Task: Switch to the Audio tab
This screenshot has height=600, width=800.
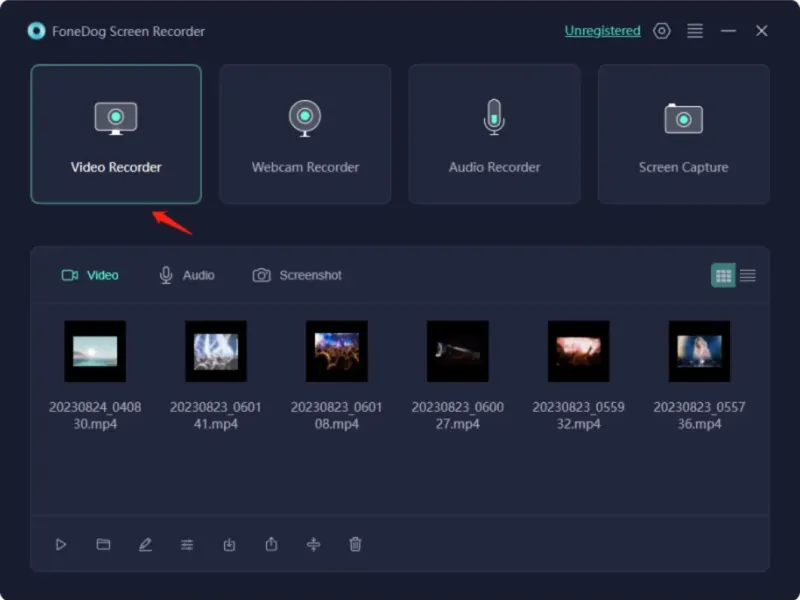Action: click(187, 276)
